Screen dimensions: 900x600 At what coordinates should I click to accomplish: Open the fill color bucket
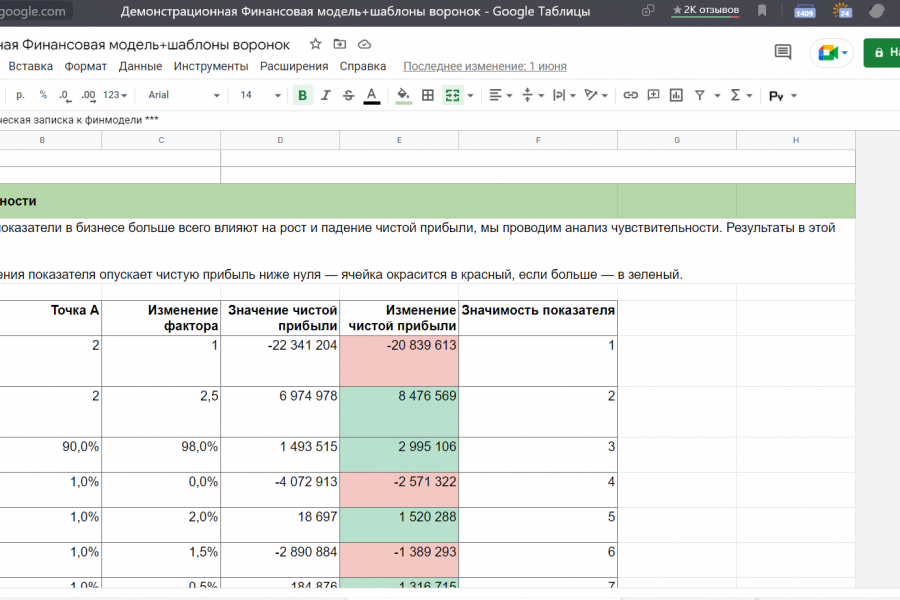pyautogui.click(x=403, y=95)
